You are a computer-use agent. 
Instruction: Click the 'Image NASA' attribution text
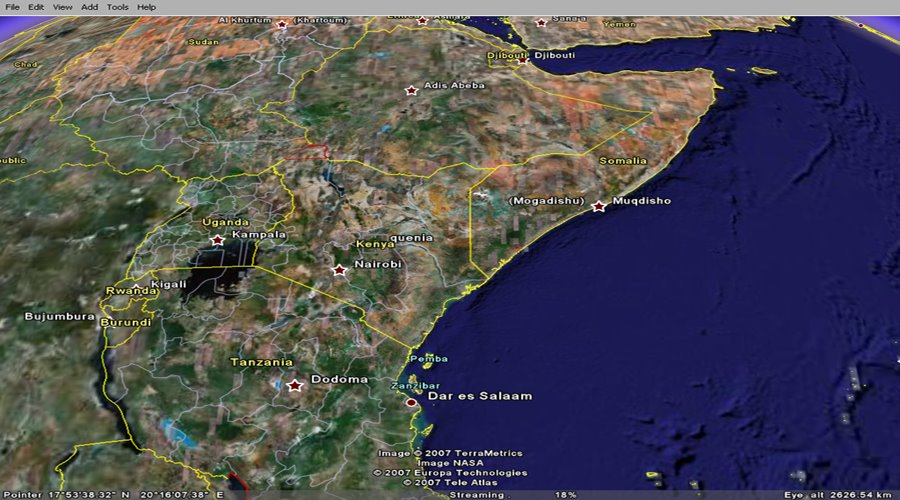pos(451,463)
